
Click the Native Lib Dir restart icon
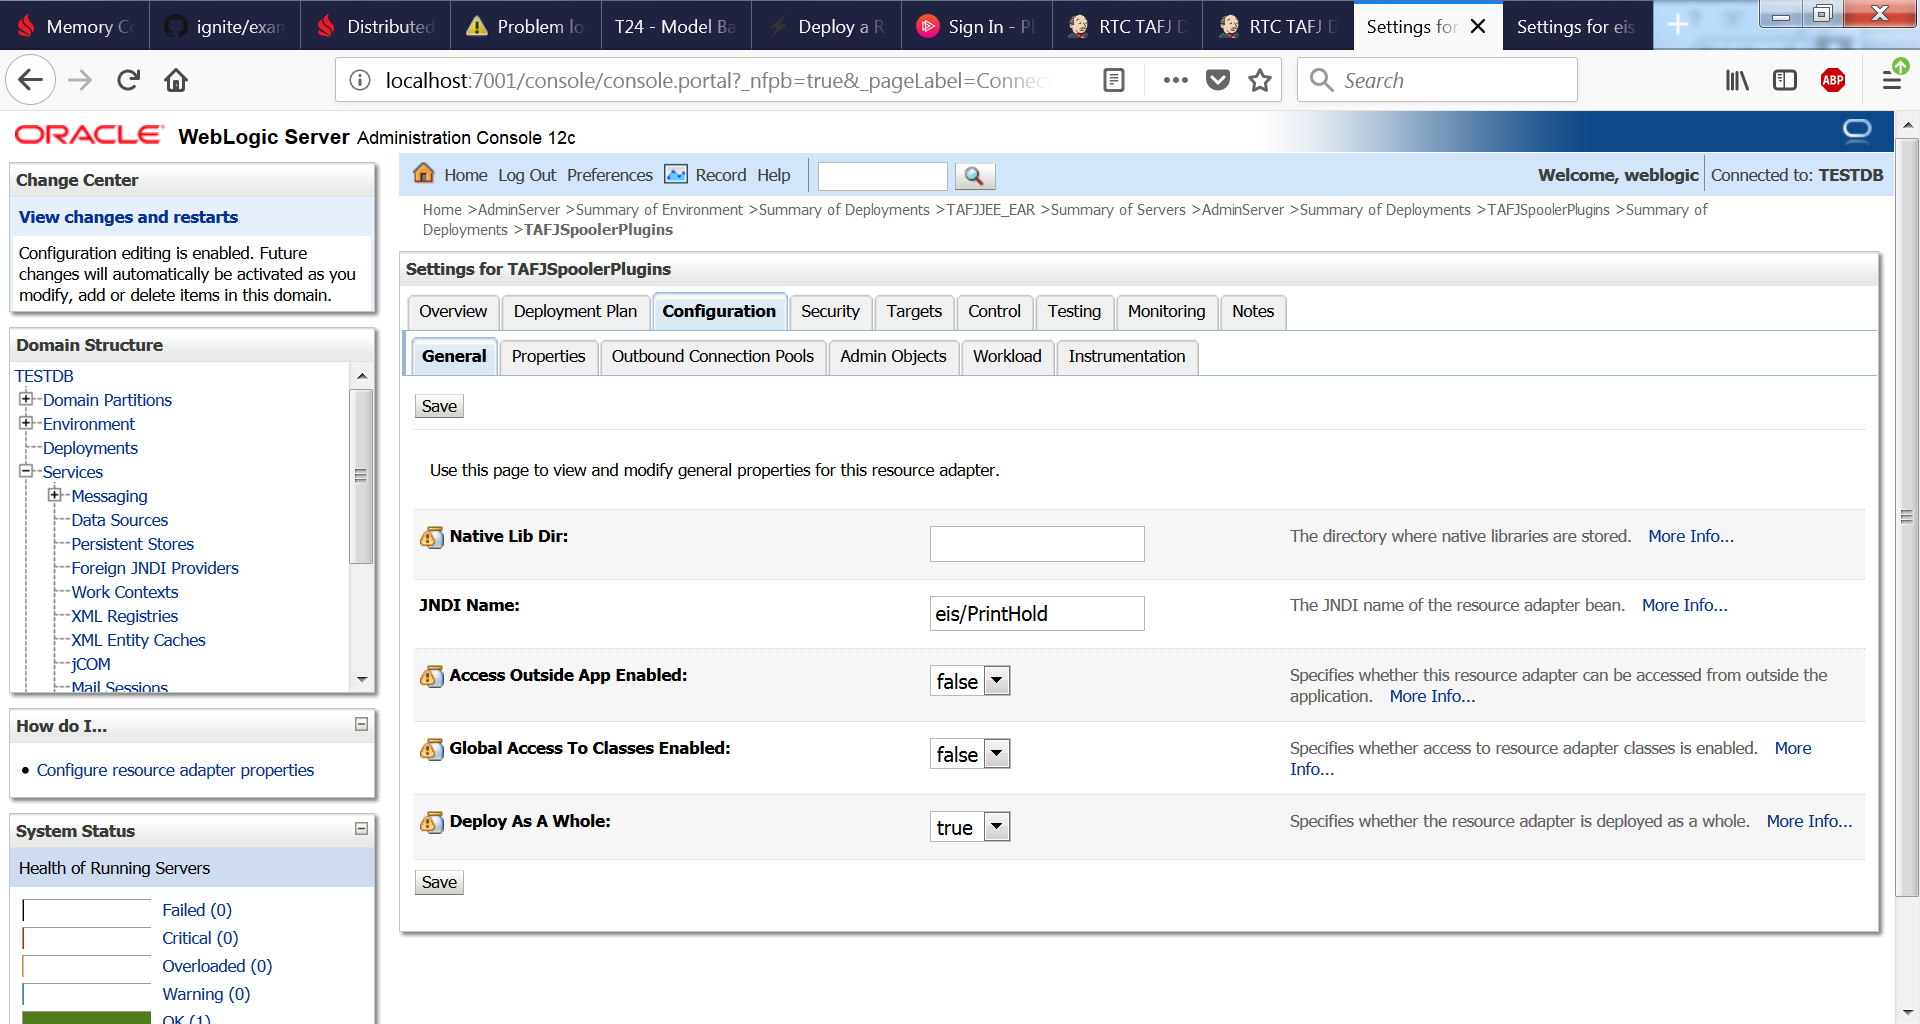(x=431, y=537)
